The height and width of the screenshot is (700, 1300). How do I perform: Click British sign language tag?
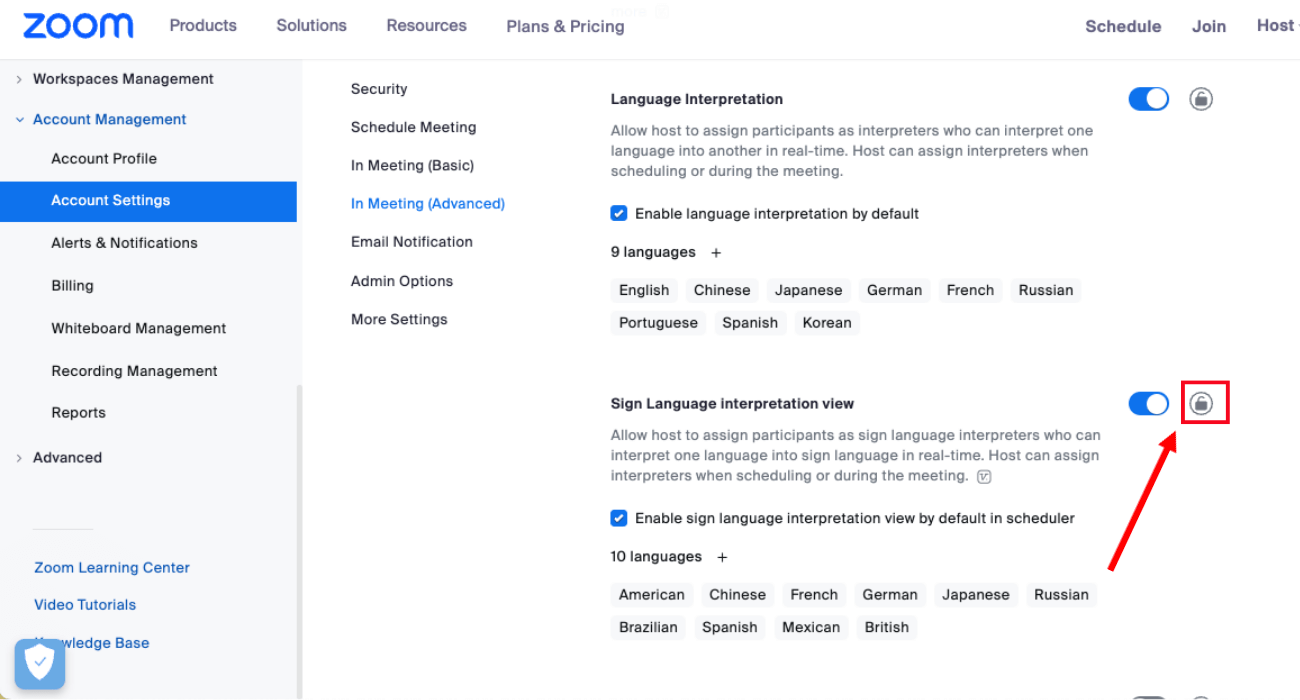coord(887,627)
